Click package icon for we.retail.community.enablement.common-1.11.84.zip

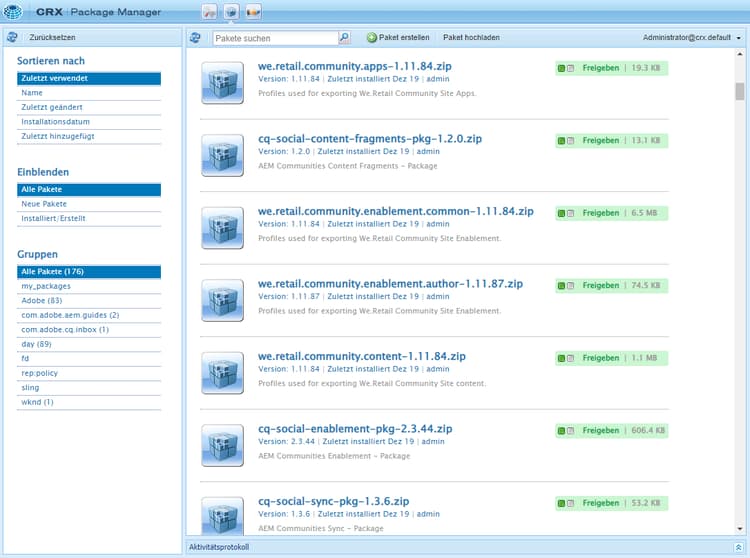pos(222,228)
